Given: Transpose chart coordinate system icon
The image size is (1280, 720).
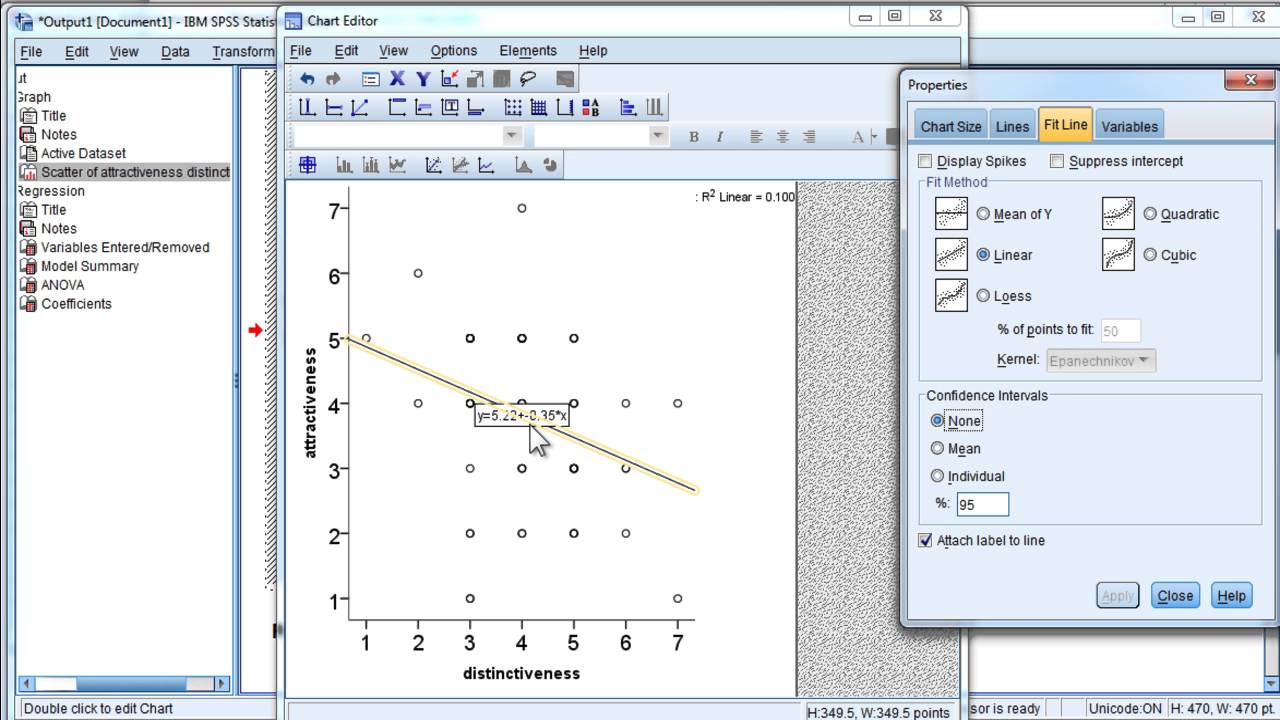Looking at the screenshot, I should click(627, 107).
